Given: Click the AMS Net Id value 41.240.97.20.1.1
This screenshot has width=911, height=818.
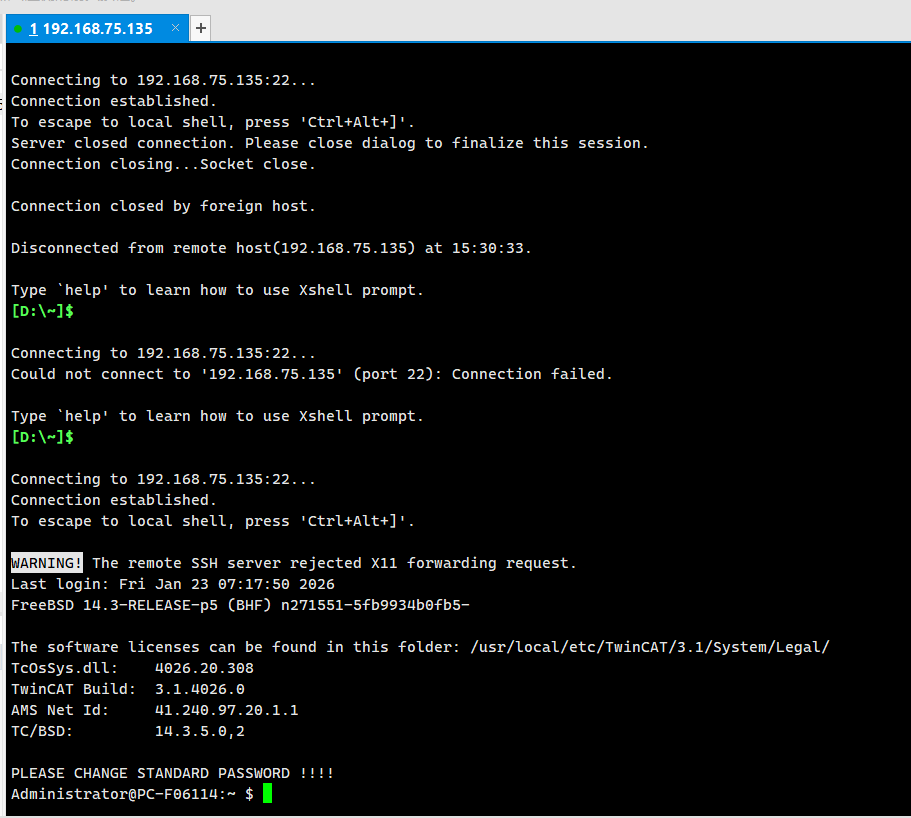Looking at the screenshot, I should coord(226,710).
